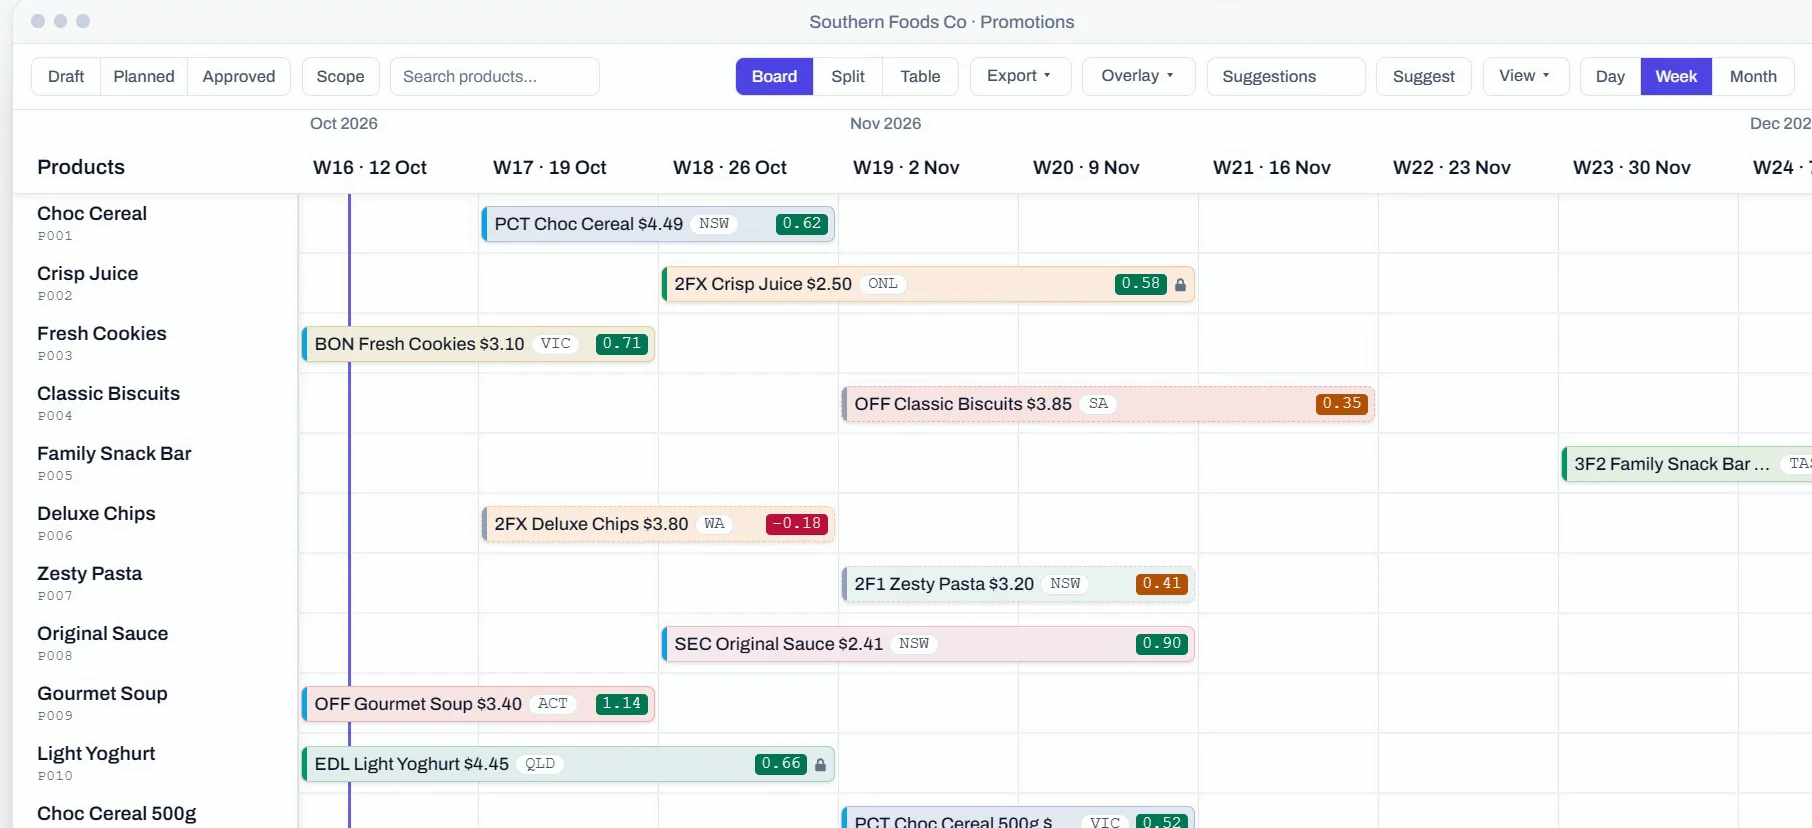Image resolution: width=1812 pixels, height=828 pixels.
Task: Click the -0.18 score badge on Deluxe Chips
Action: (x=797, y=524)
